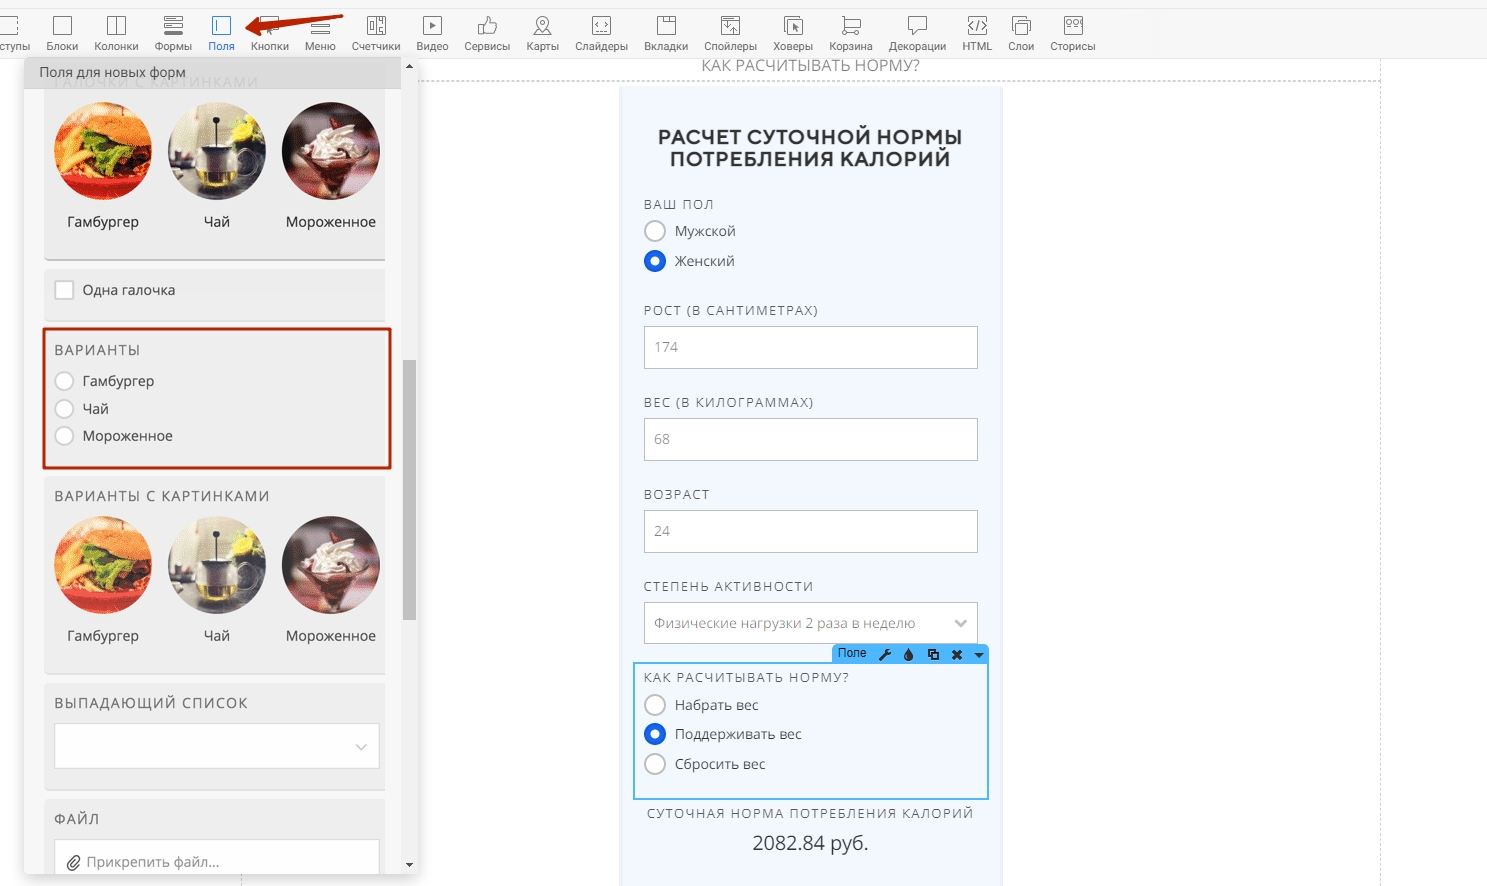Select the Поддерживать вес option
Image resolution: width=1487 pixels, height=886 pixels.
tap(655, 734)
